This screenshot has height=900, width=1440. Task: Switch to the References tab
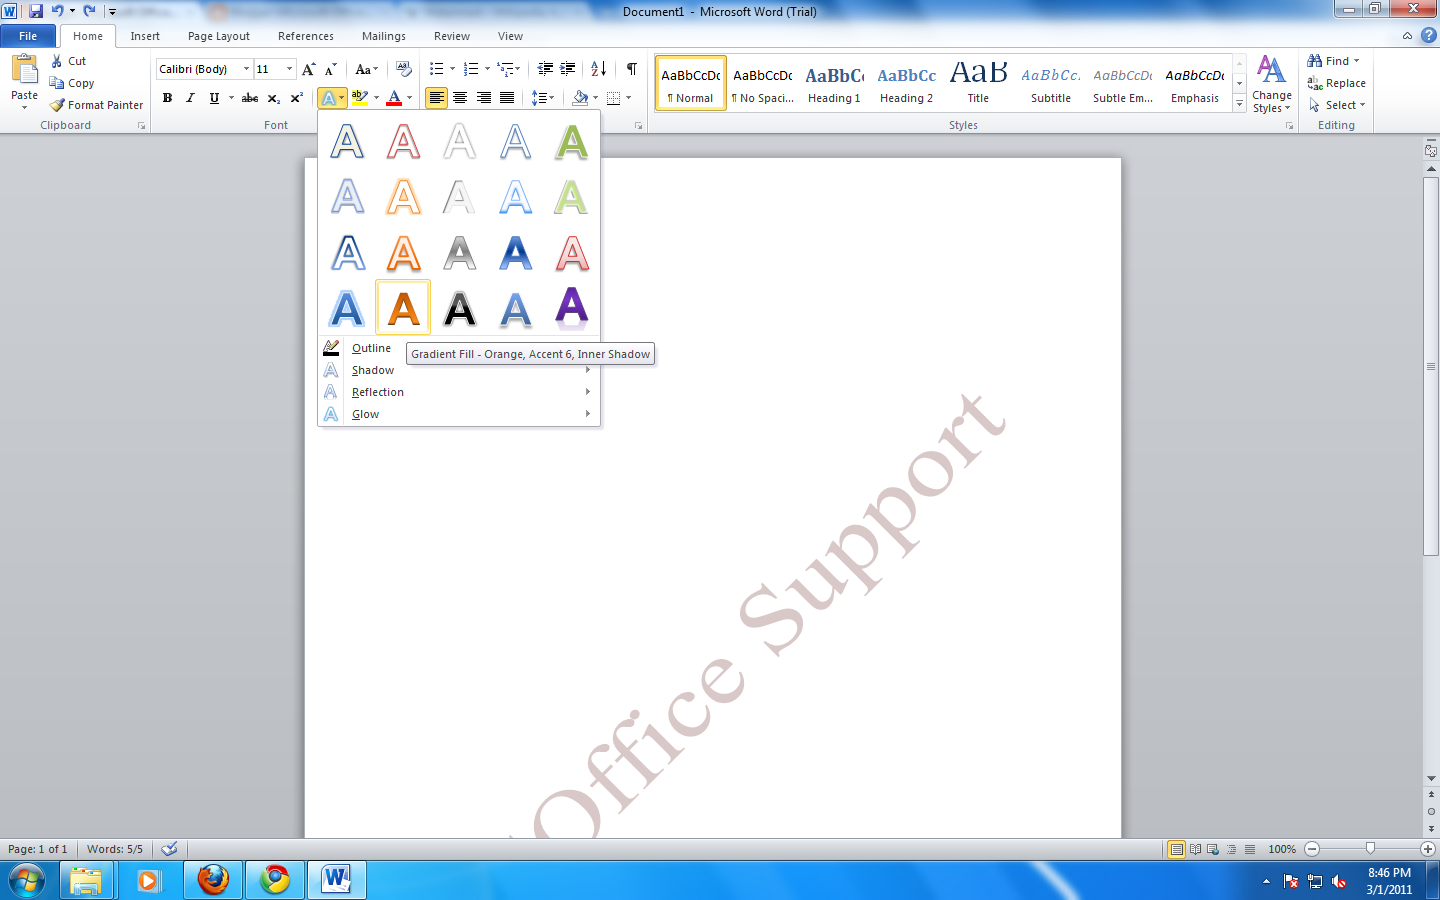click(306, 36)
